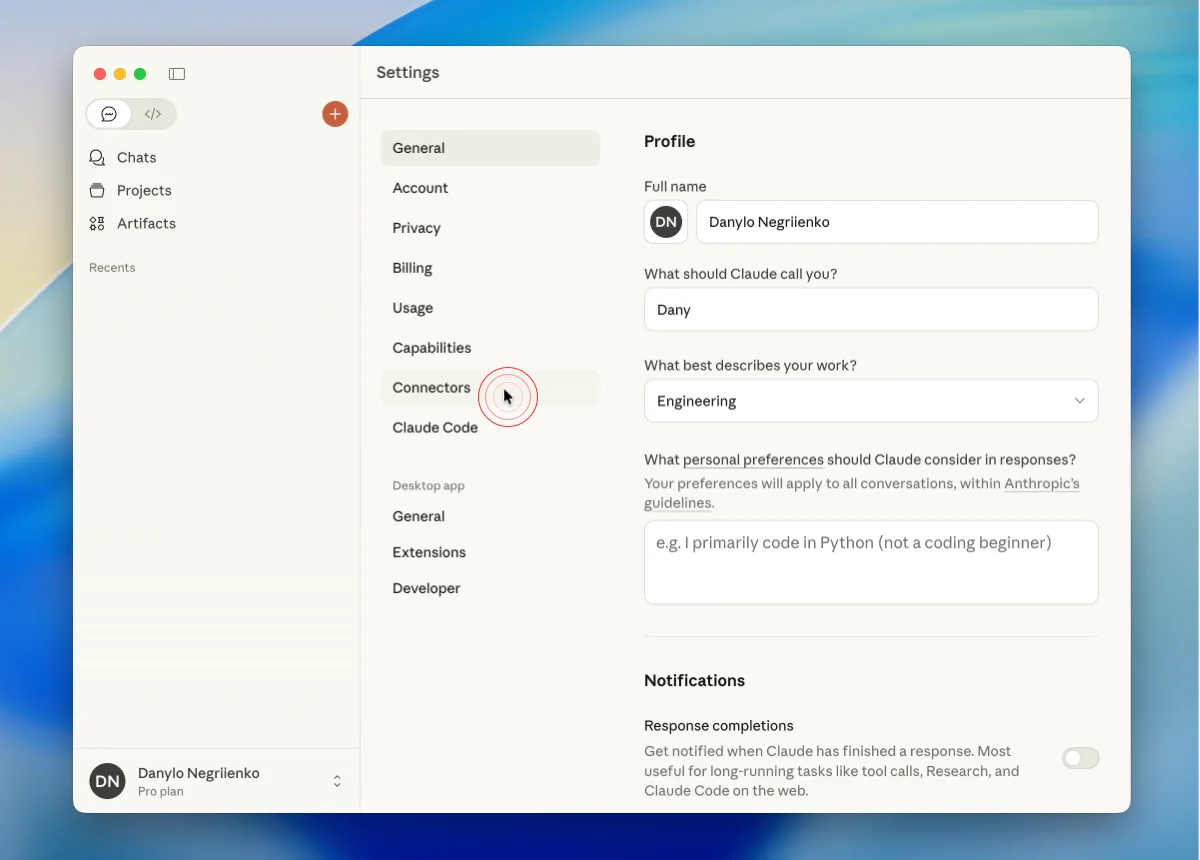1200x860 pixels.
Task: Switch to code mode icon
Action: pyautogui.click(x=153, y=114)
